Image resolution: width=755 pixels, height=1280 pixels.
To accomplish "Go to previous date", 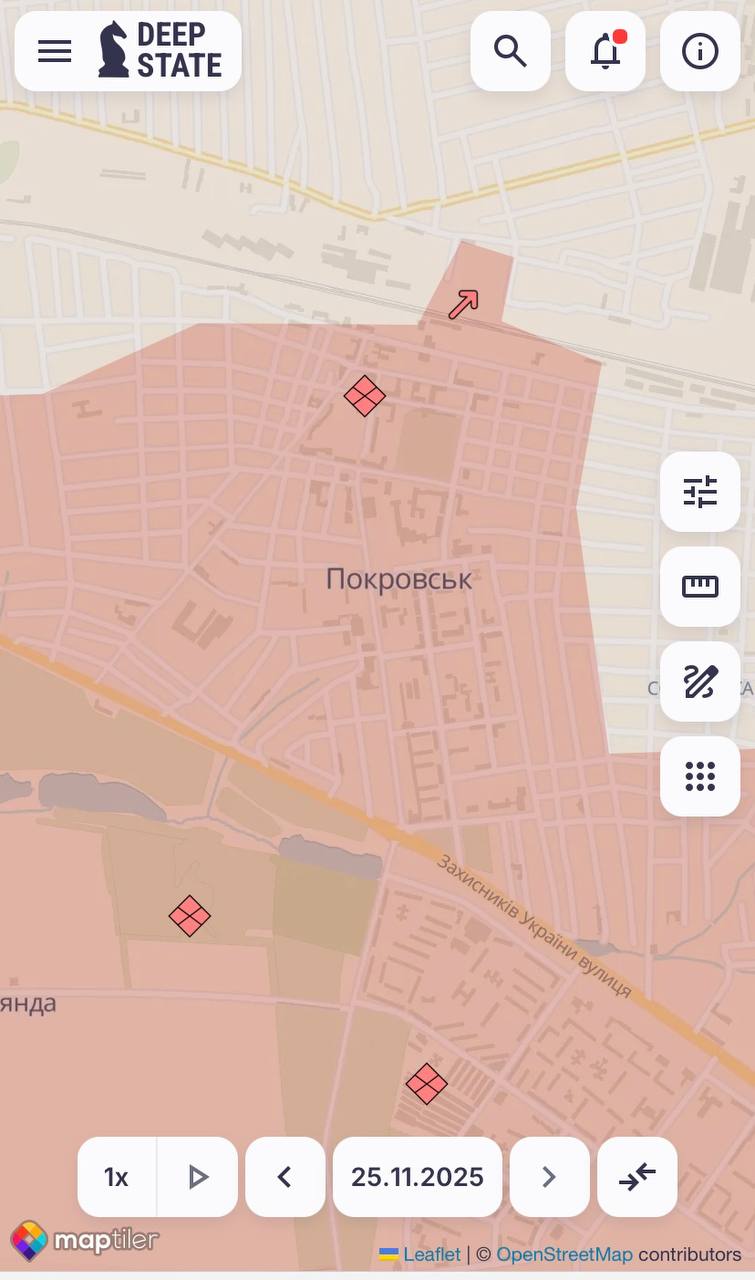I will pos(285,1177).
